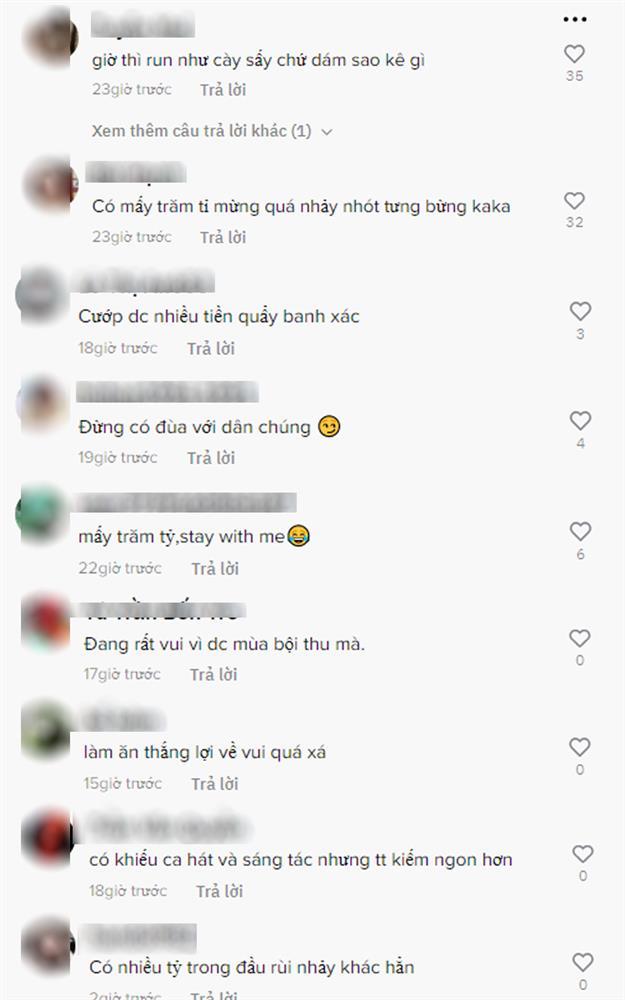Reply to 'có khiếu ca hát' comment
This screenshot has width=625, height=1000.
(219, 891)
